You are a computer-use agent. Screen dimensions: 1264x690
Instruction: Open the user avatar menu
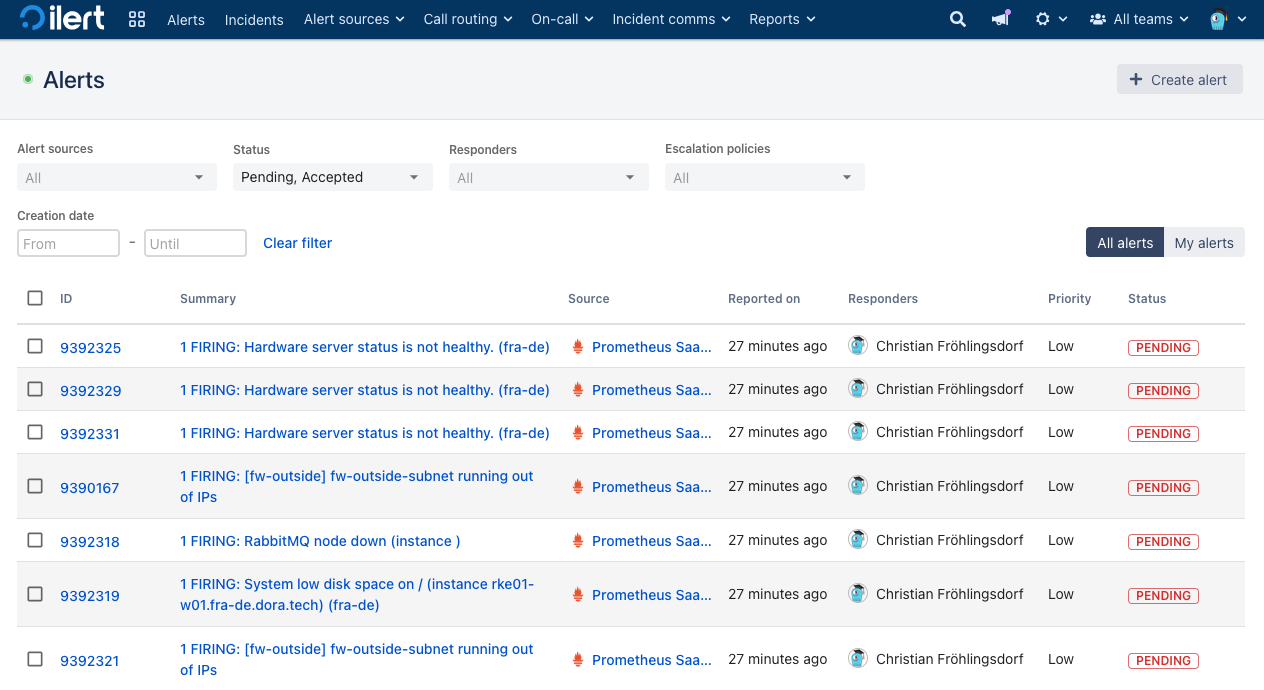point(1226,19)
